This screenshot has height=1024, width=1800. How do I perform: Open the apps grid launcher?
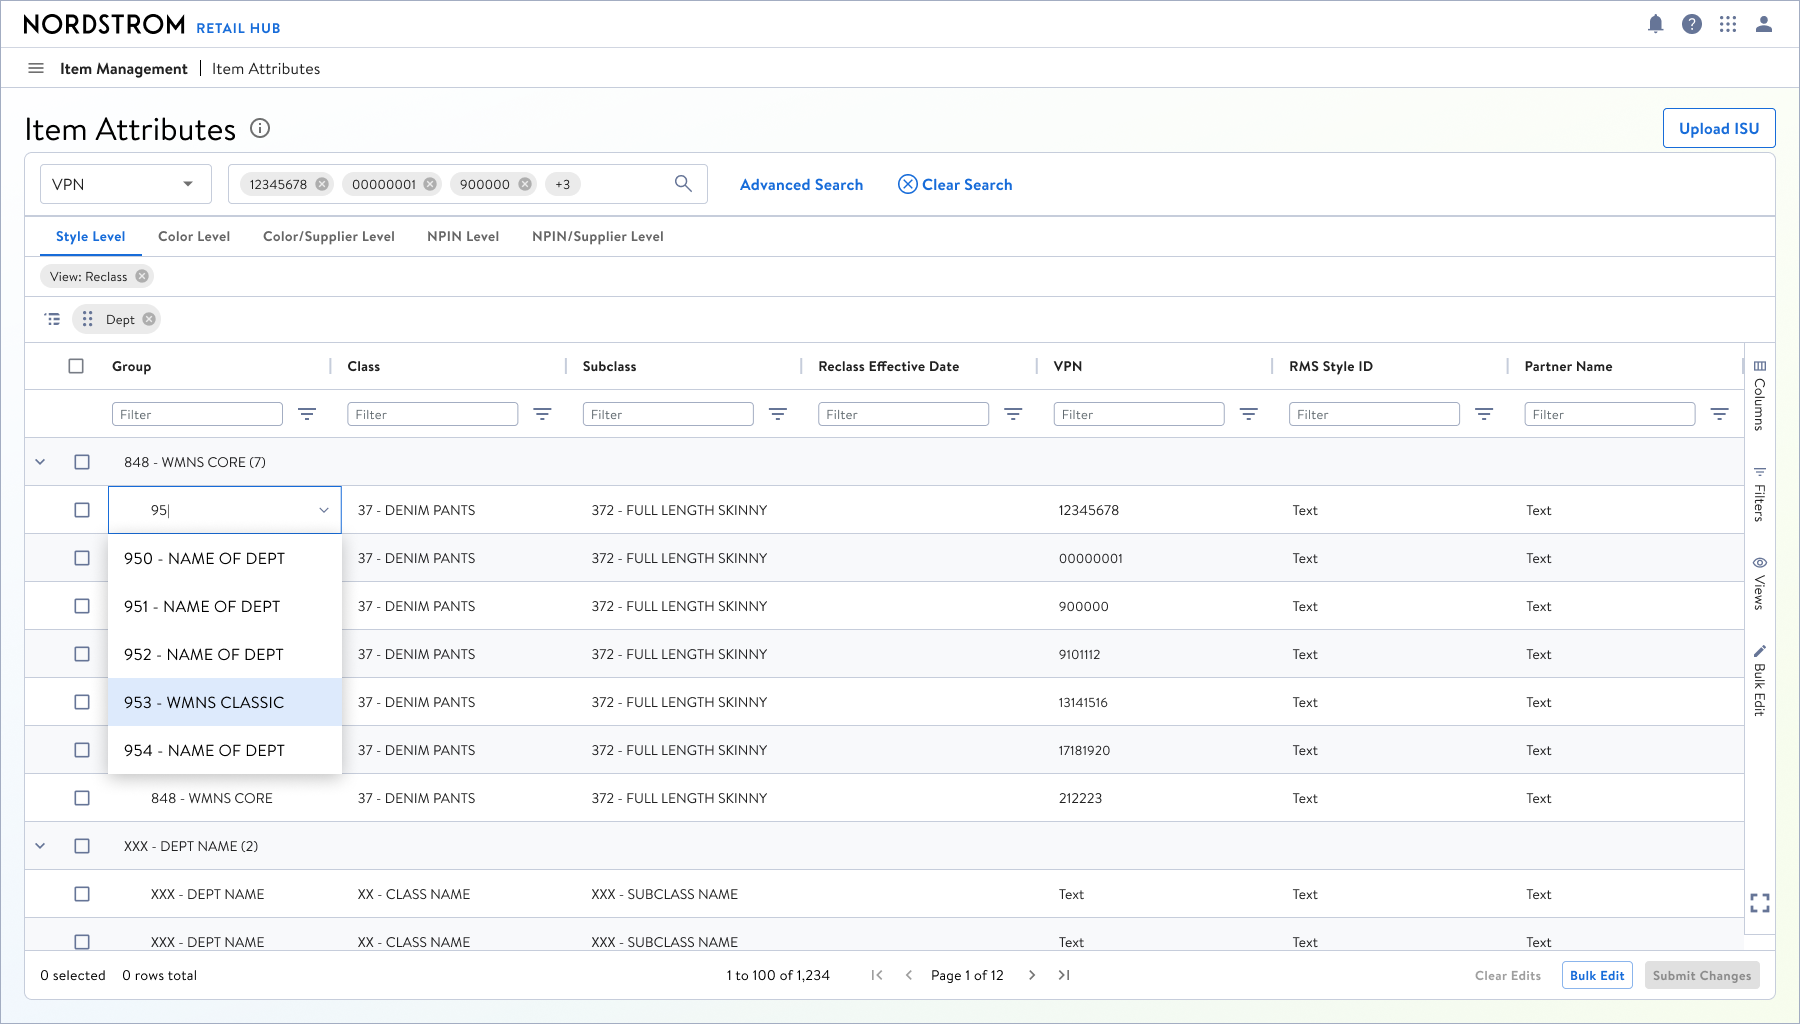tap(1728, 24)
